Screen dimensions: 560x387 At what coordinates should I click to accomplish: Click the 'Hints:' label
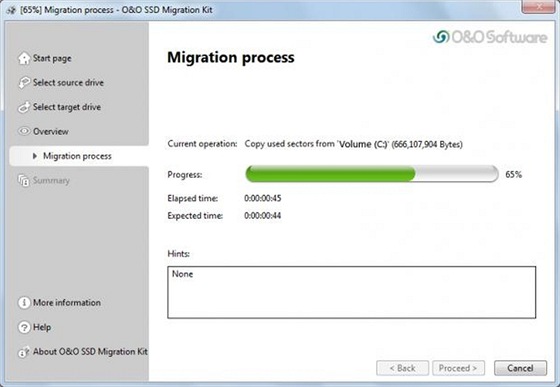[x=179, y=254]
